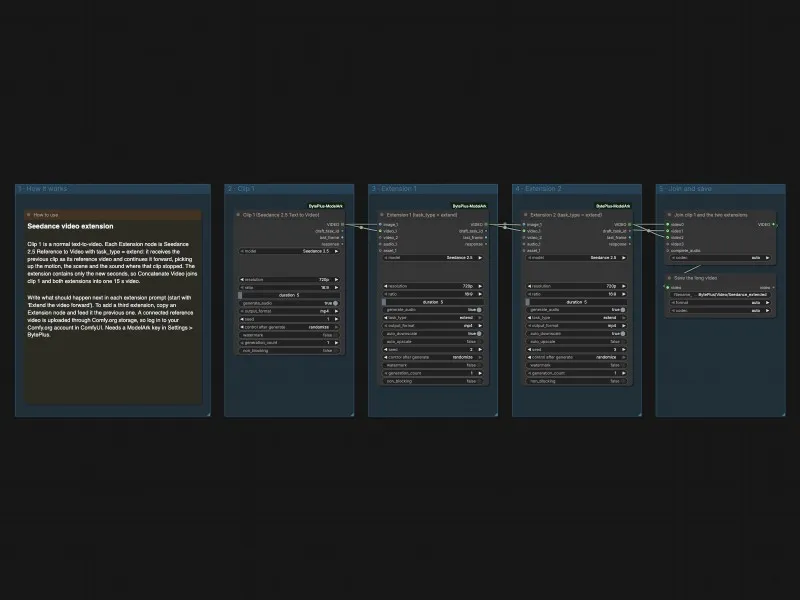Click the filename_prefix field in Save the long video node

click(720, 294)
